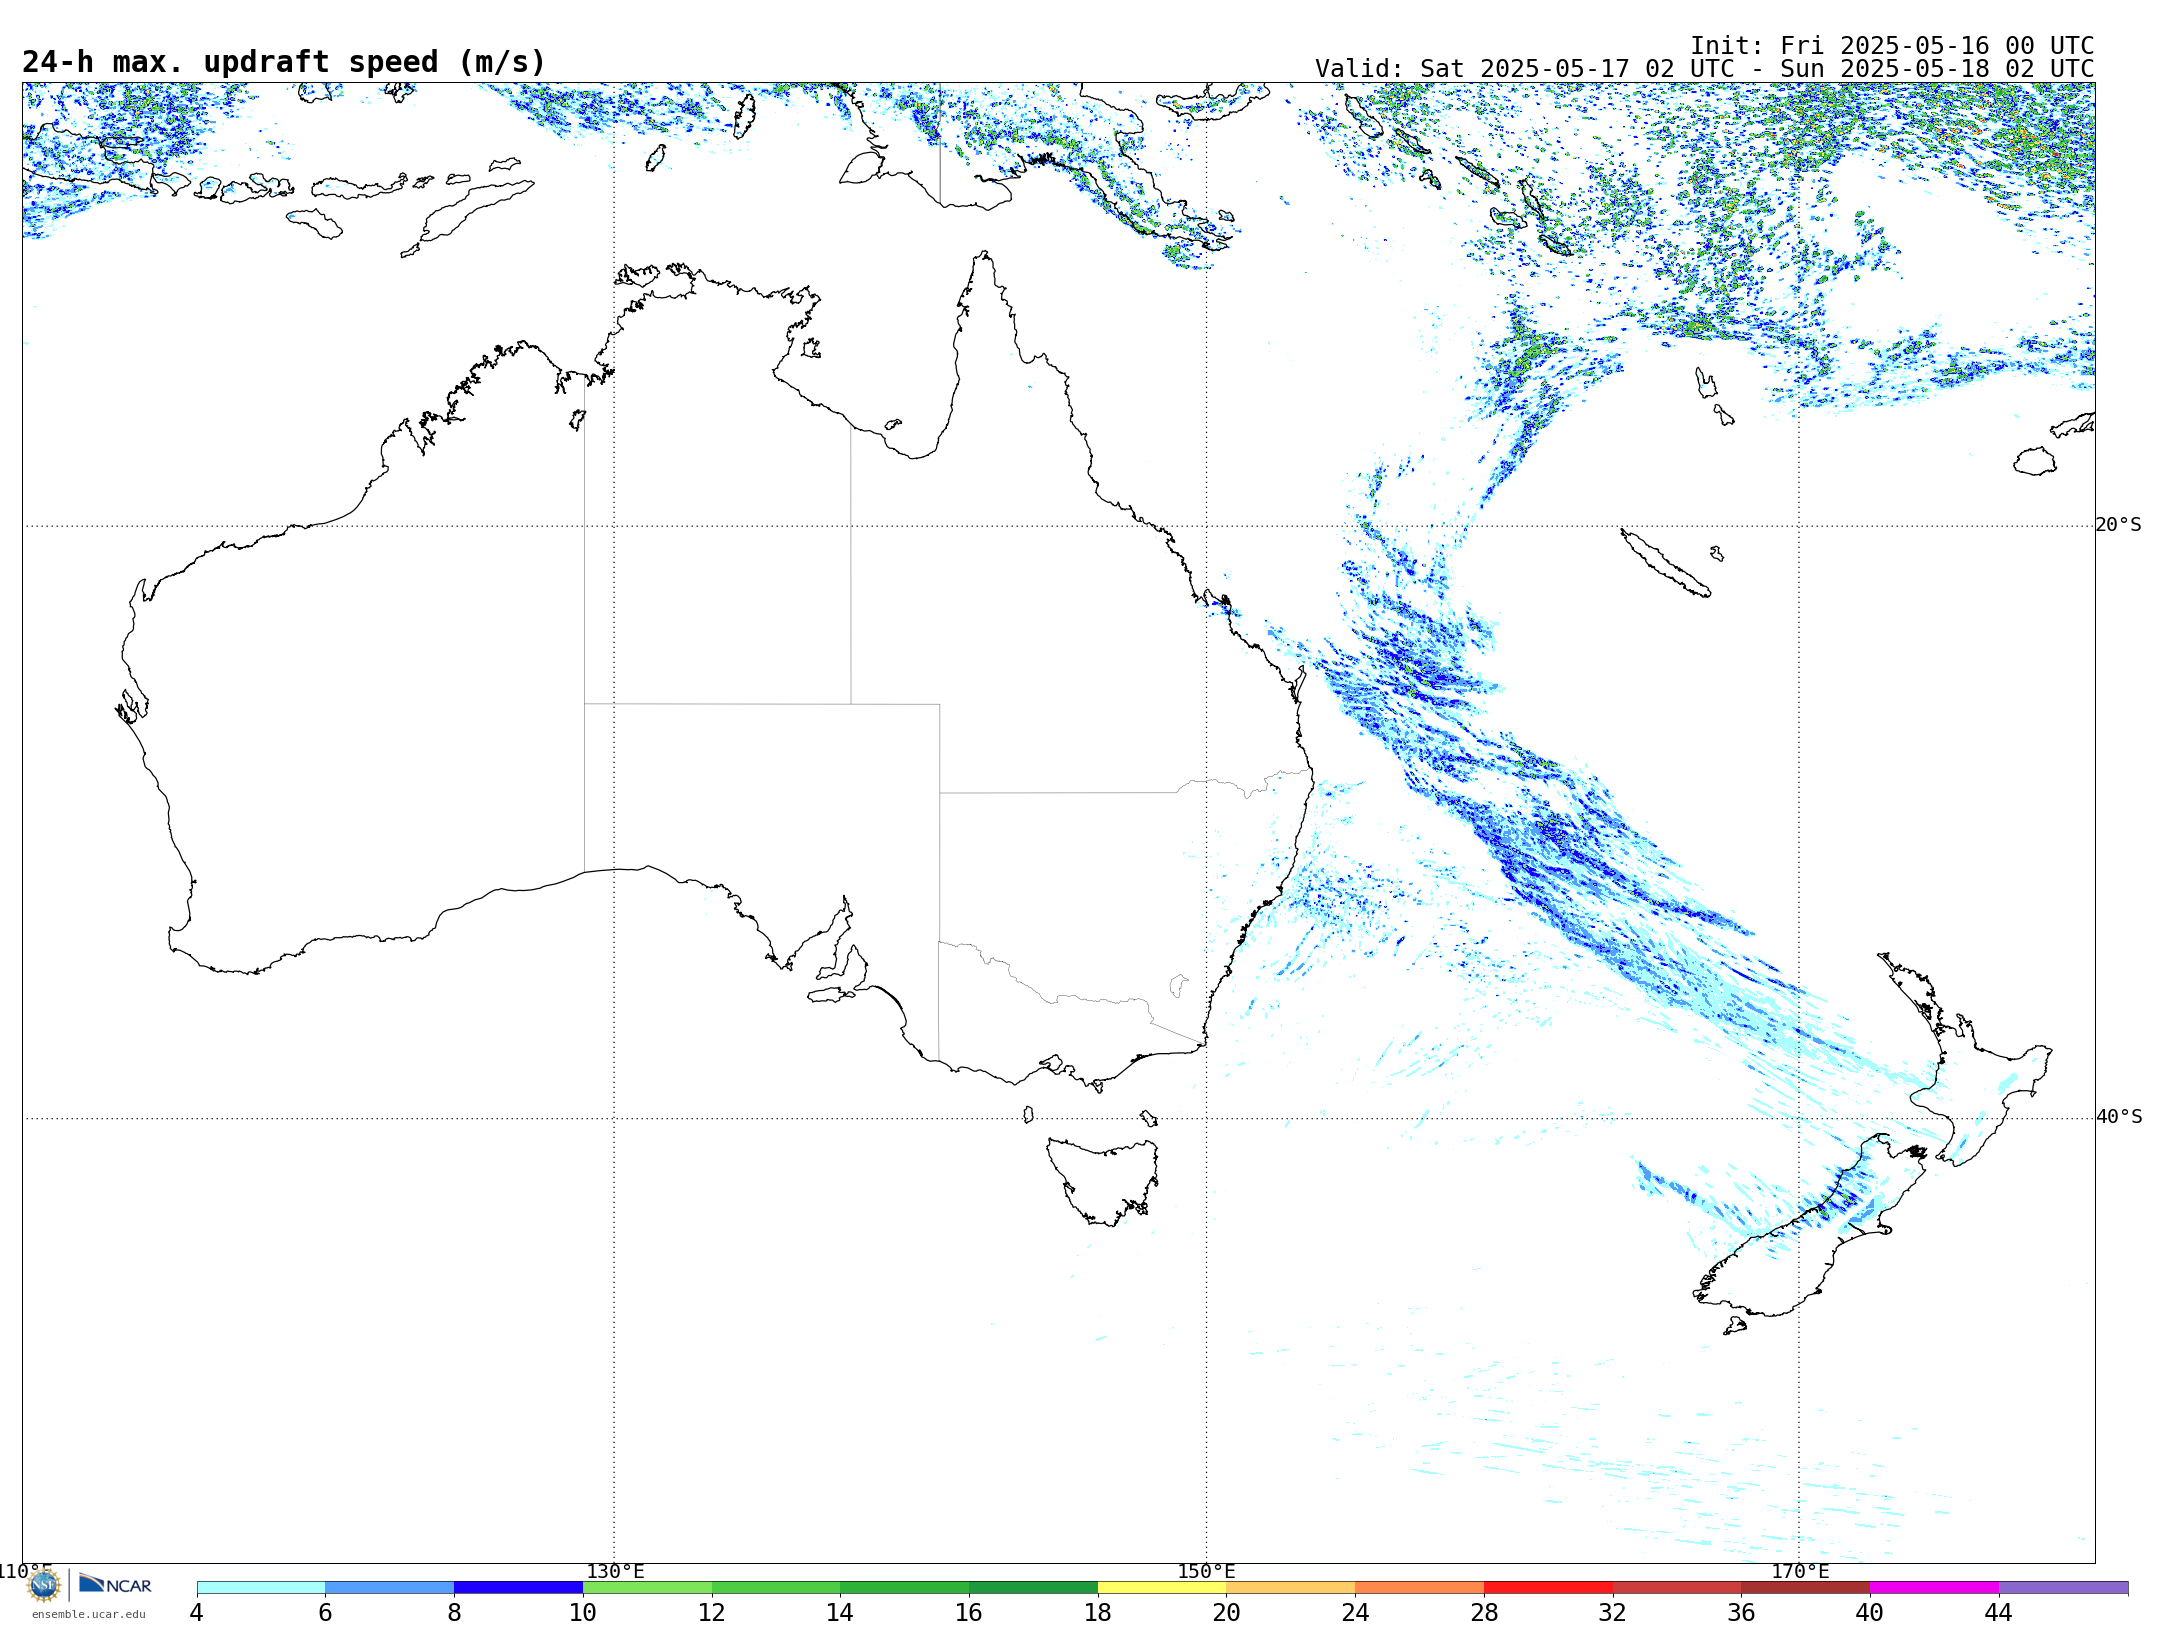Click the colorbar tick label '44'

(1999, 1613)
